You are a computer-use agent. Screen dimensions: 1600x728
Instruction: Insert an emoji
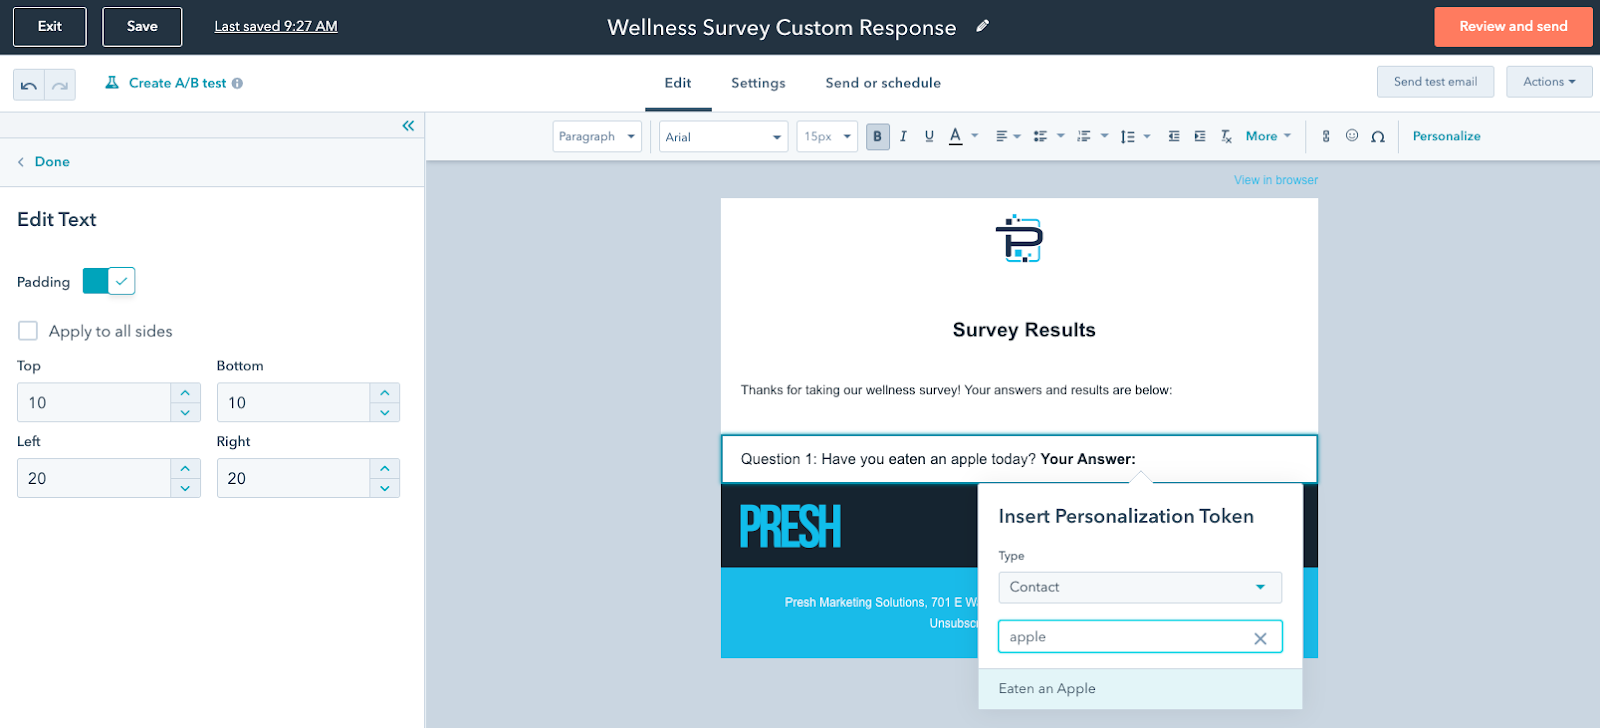pyautogui.click(x=1352, y=136)
